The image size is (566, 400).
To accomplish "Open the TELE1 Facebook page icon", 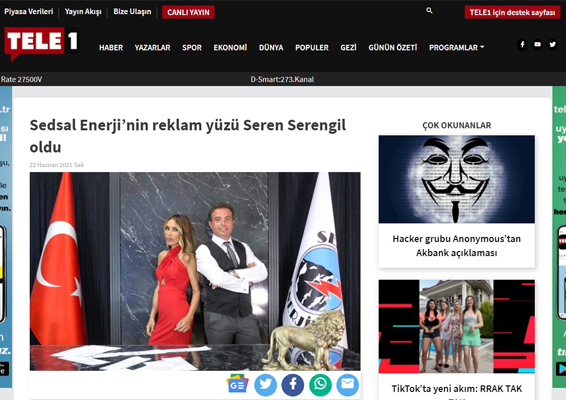I will [522, 44].
